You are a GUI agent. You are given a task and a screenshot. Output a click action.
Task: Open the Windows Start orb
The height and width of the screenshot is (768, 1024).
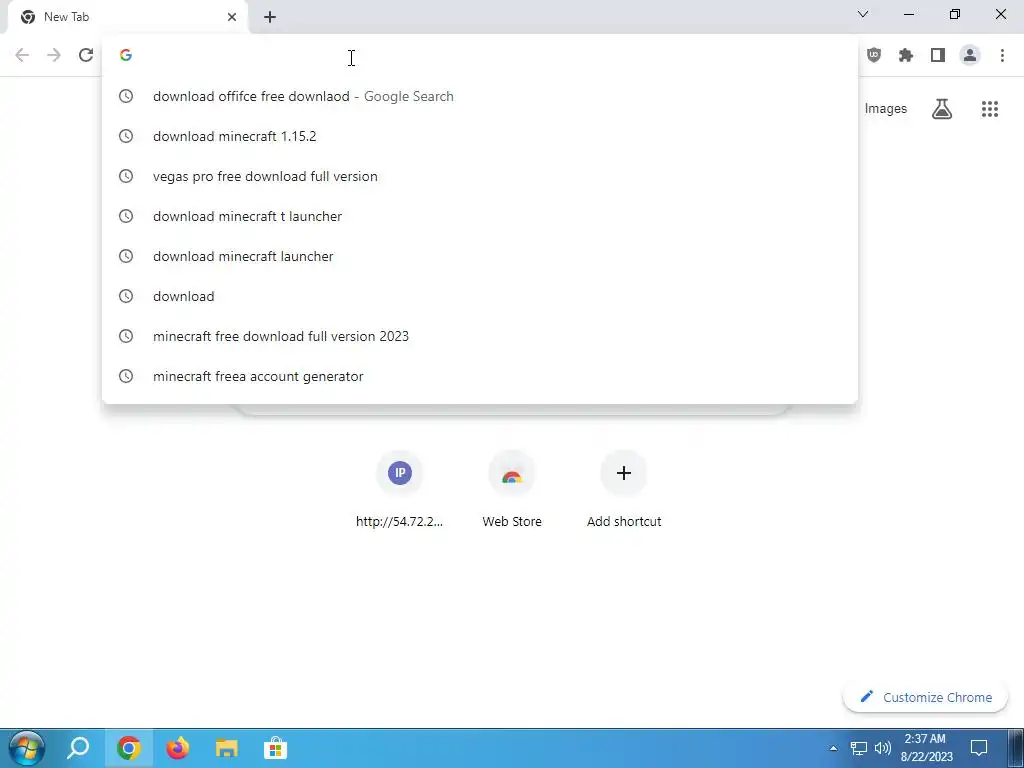pos(26,748)
